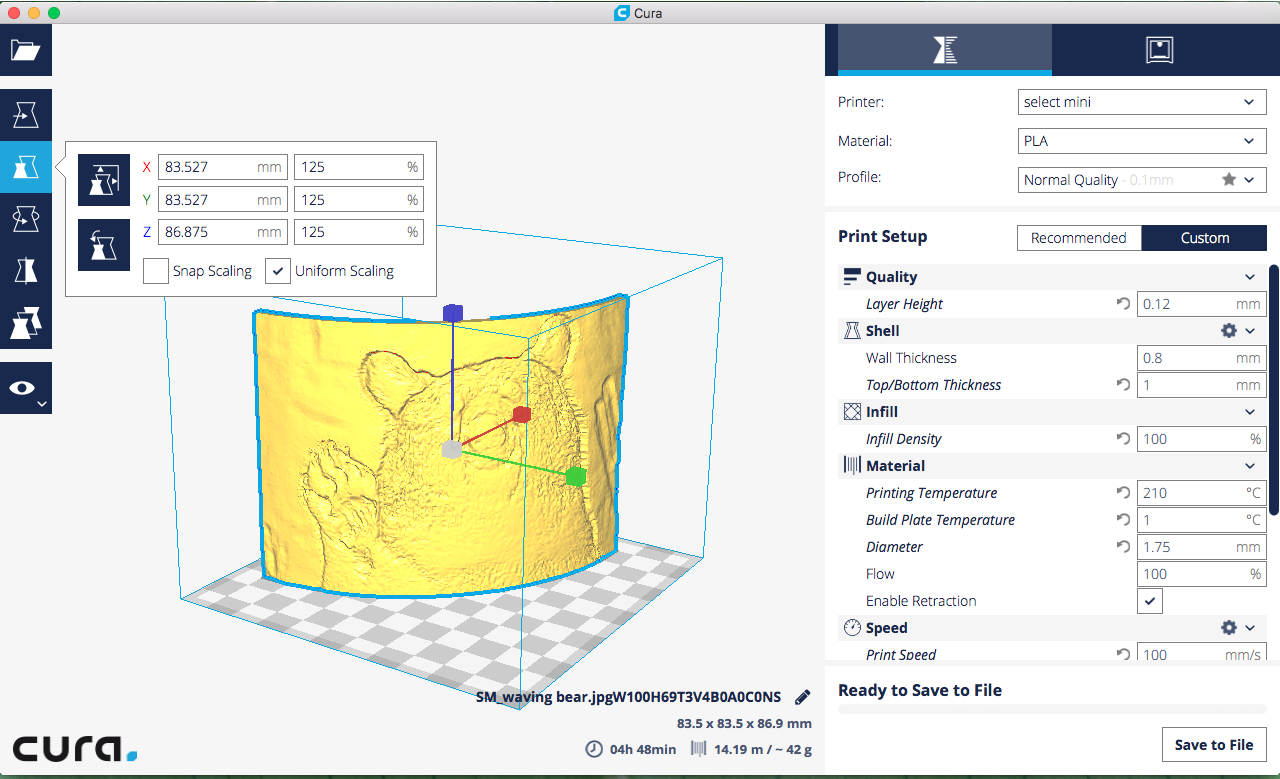Viewport: 1280px width, 779px height.
Task: Click the Reset scale button icon
Action: point(104,245)
